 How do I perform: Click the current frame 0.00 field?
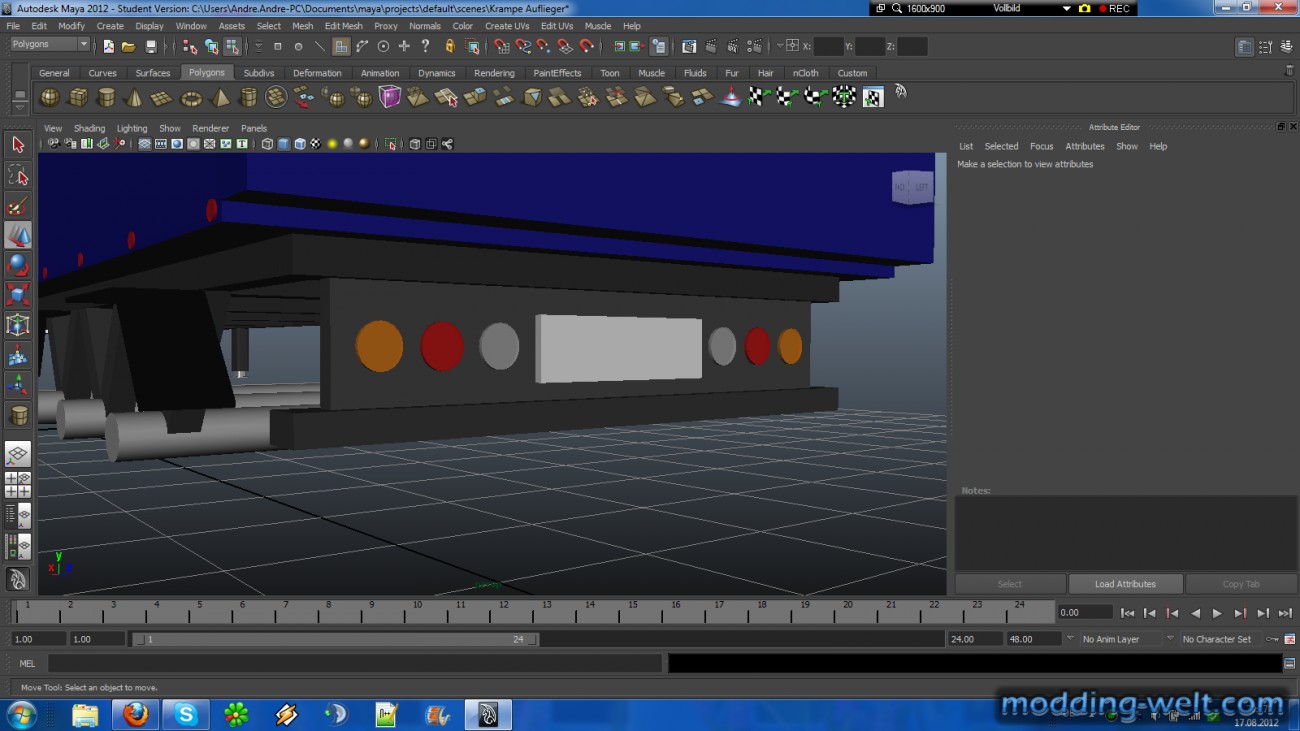[x=1085, y=612]
